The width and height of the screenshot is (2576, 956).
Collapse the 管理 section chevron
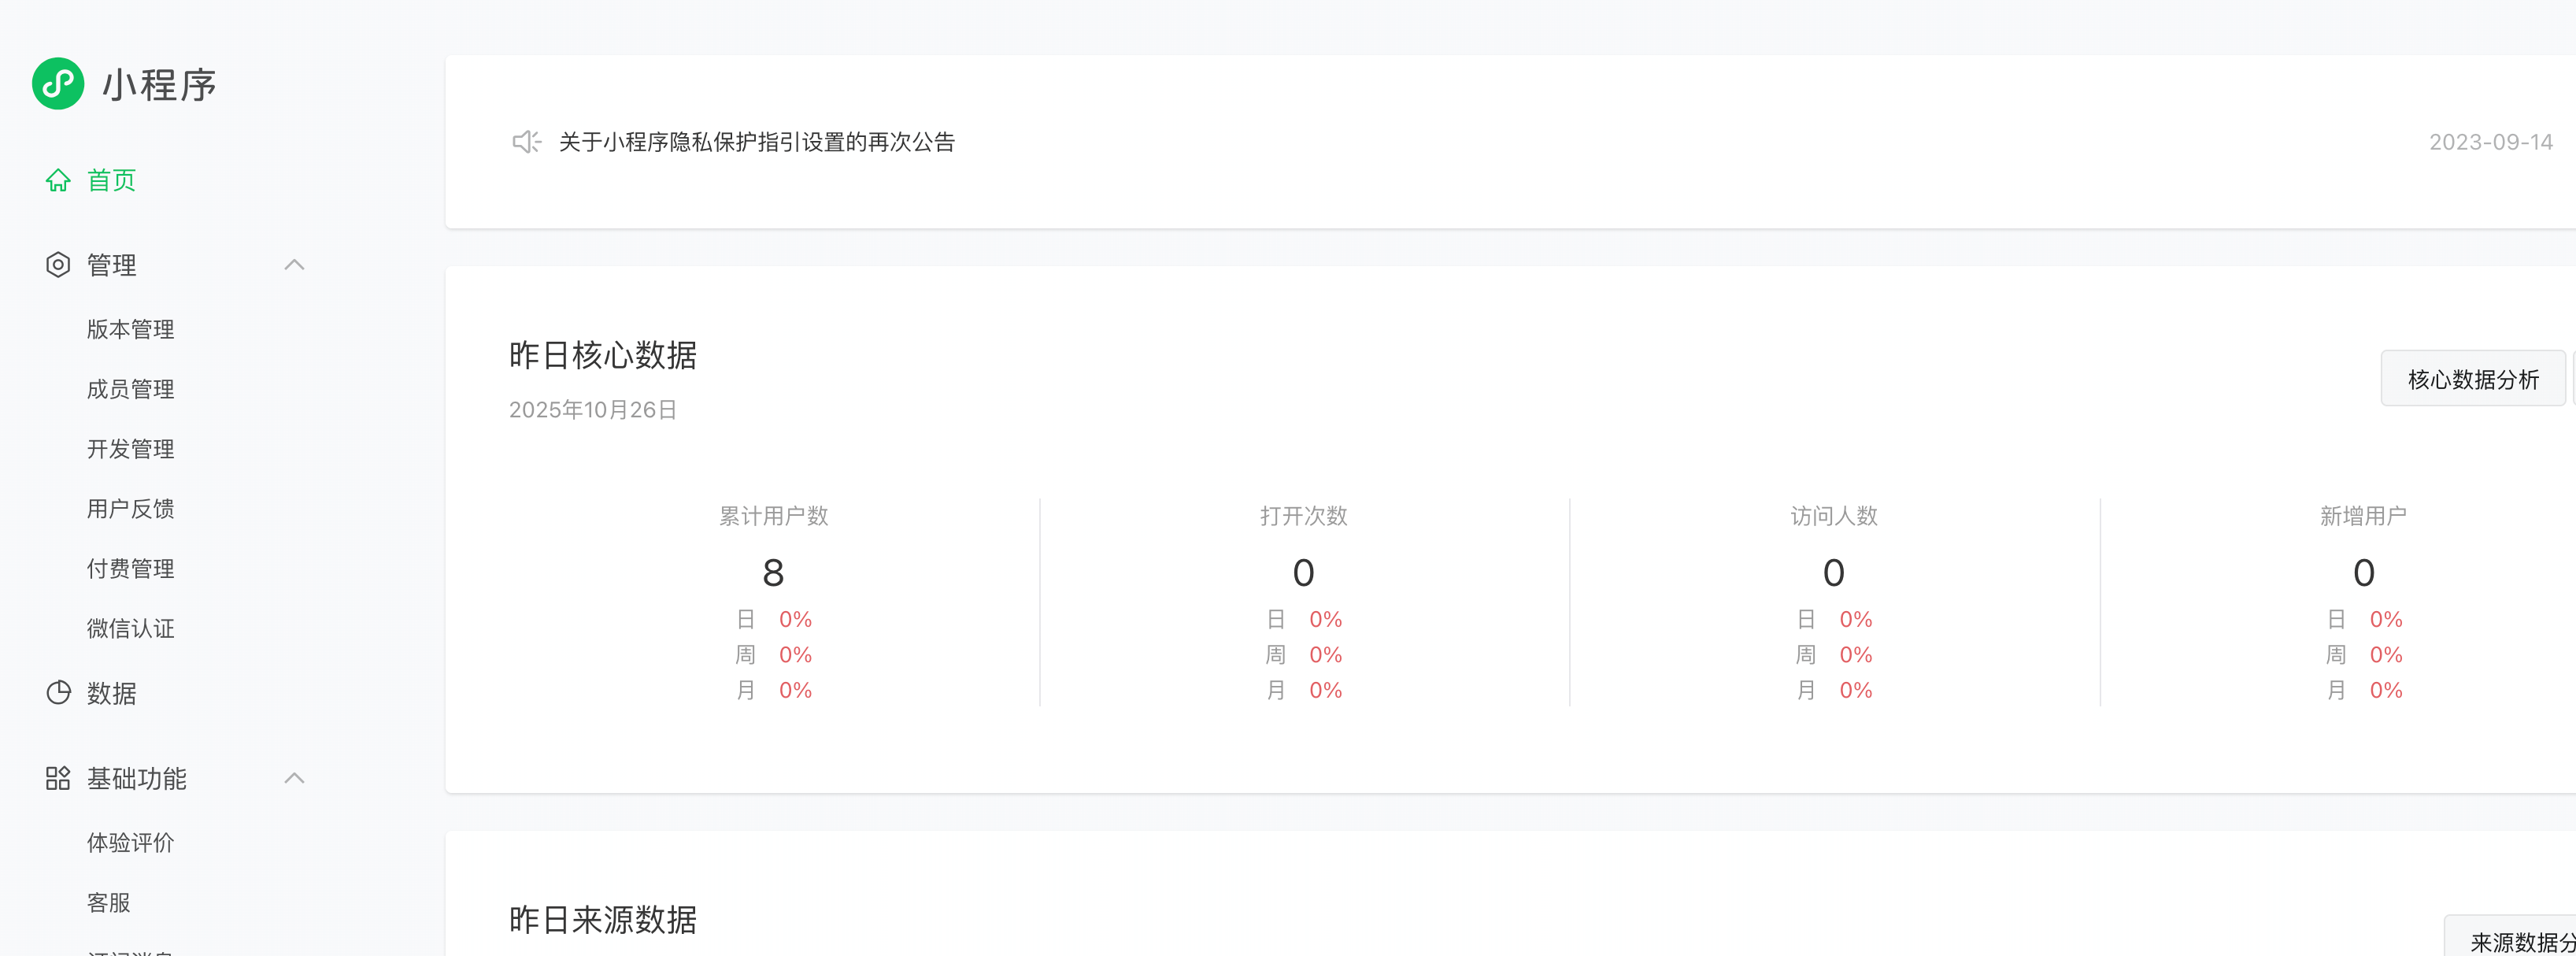(x=294, y=265)
